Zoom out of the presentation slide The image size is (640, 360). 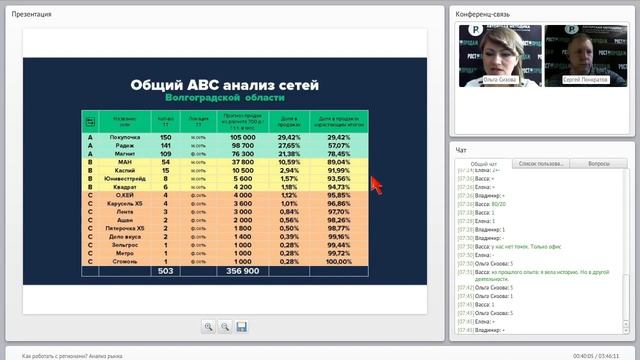click(x=225, y=327)
